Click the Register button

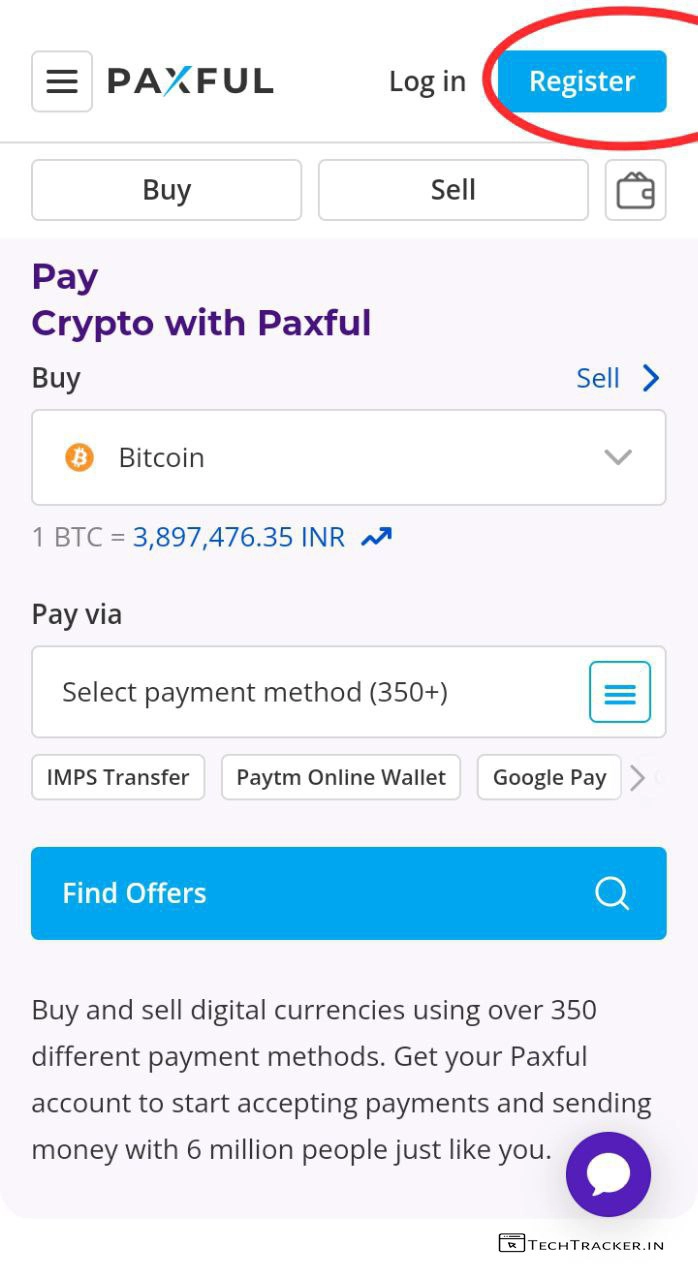[582, 82]
